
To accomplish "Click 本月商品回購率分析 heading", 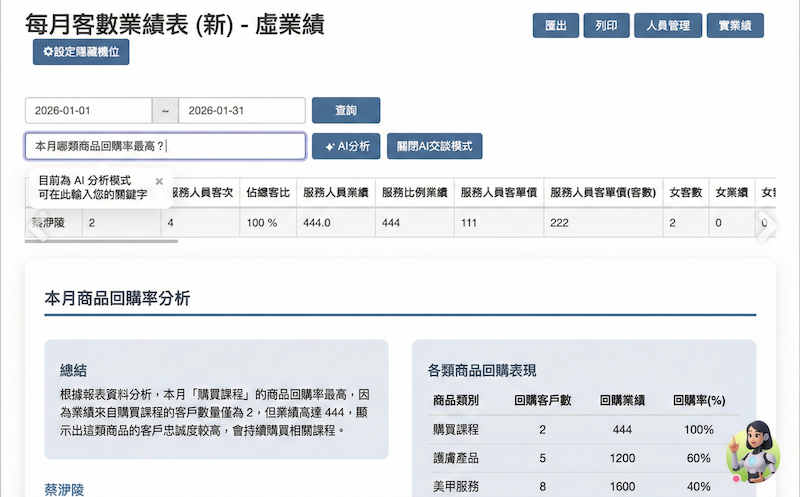I will 117,299.
